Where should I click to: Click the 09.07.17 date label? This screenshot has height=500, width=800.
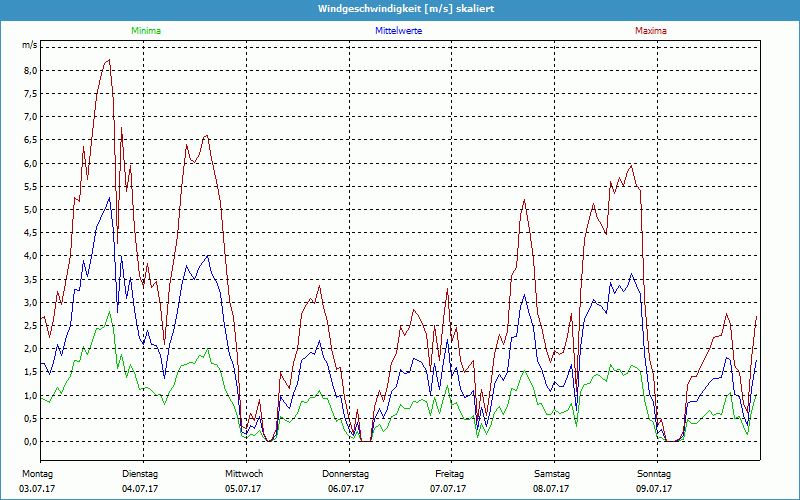(654, 489)
